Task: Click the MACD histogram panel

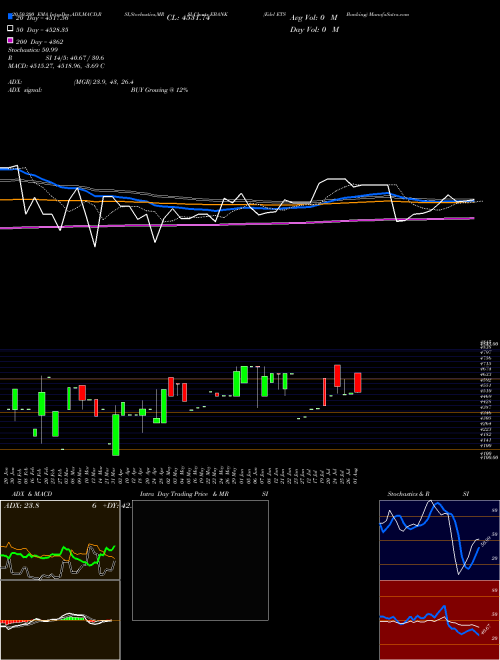Action: pyautogui.click(x=60, y=620)
